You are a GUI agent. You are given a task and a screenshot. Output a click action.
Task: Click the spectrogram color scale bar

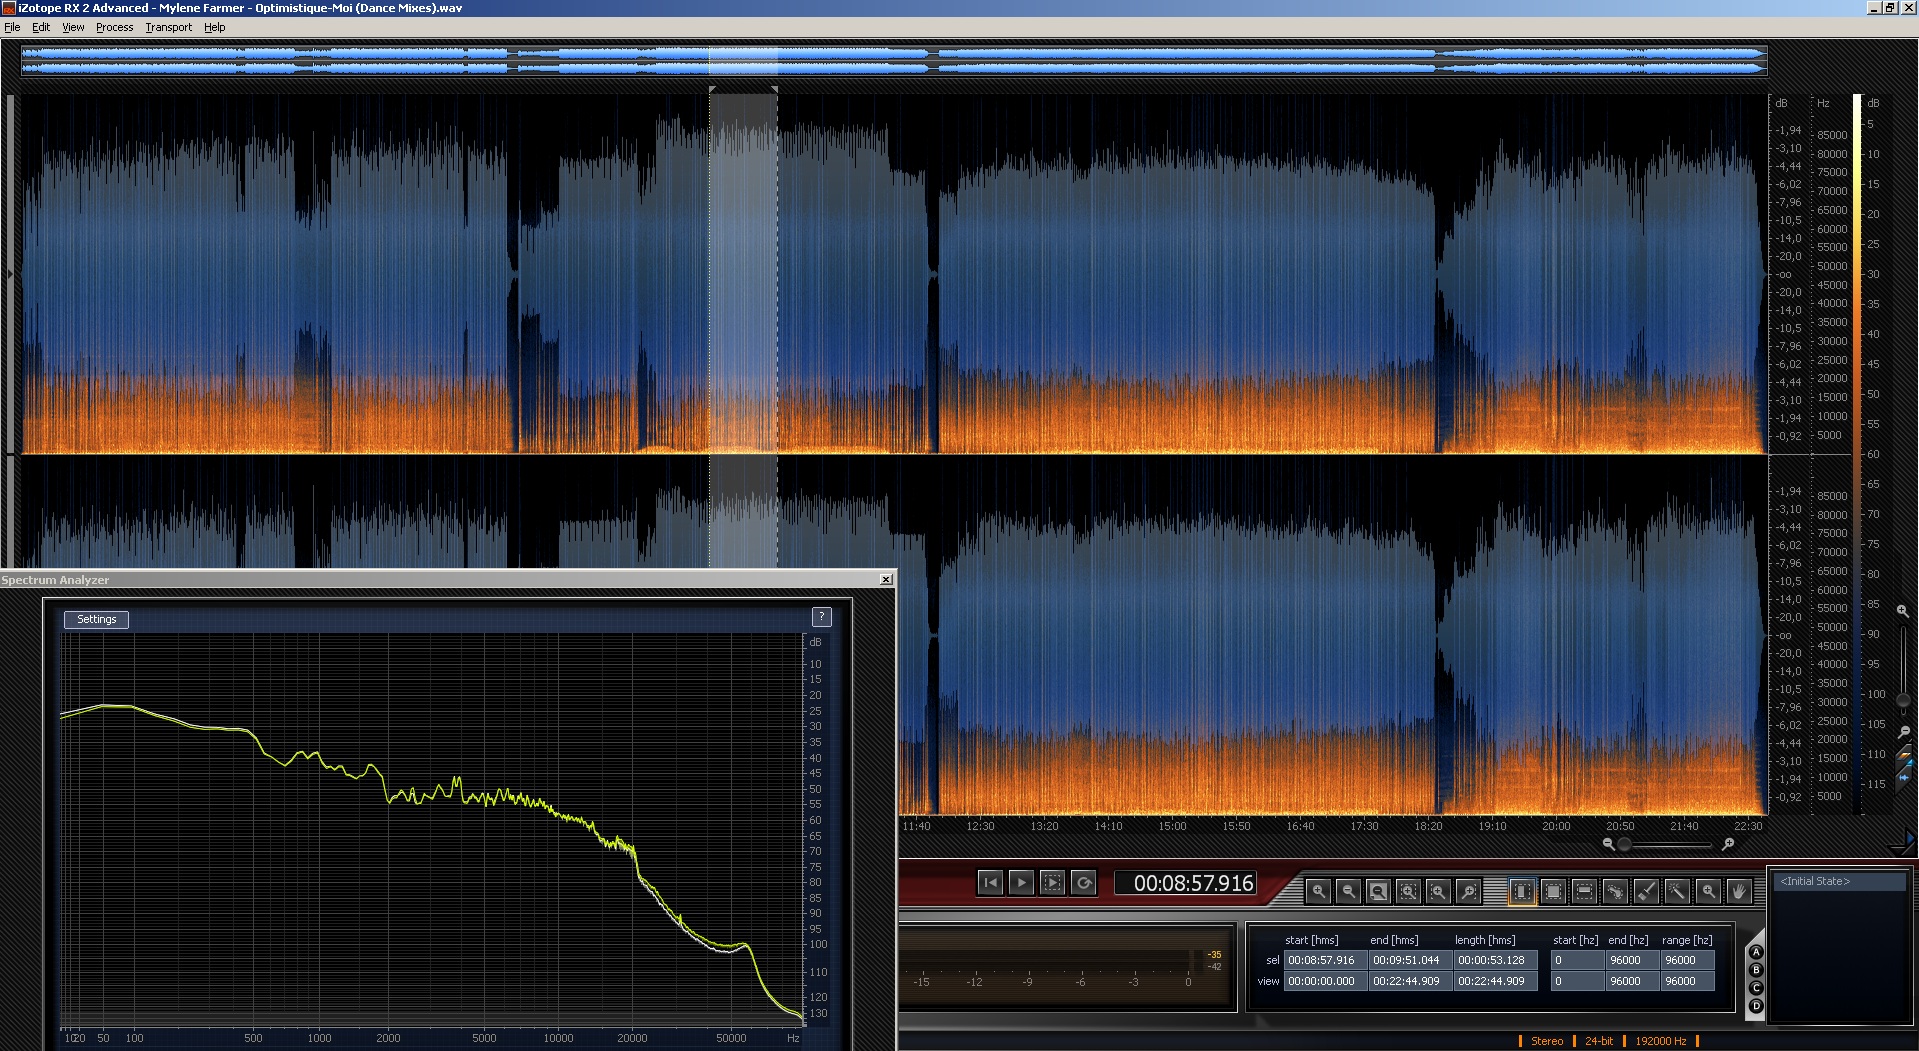[1857, 455]
